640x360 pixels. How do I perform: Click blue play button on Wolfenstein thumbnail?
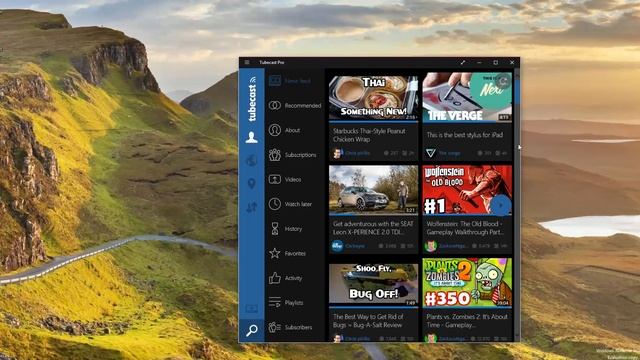pos(501,205)
